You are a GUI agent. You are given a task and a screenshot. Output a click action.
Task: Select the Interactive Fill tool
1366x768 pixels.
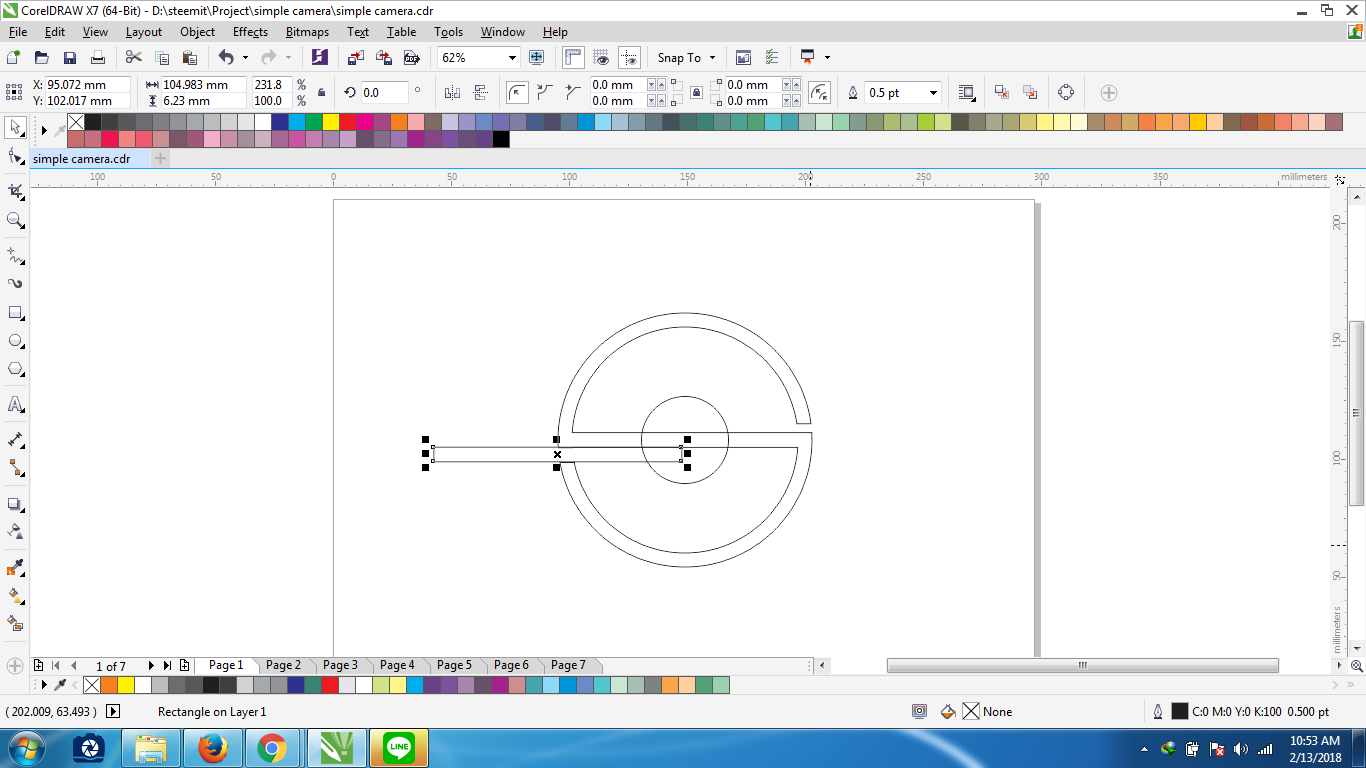click(x=15, y=596)
